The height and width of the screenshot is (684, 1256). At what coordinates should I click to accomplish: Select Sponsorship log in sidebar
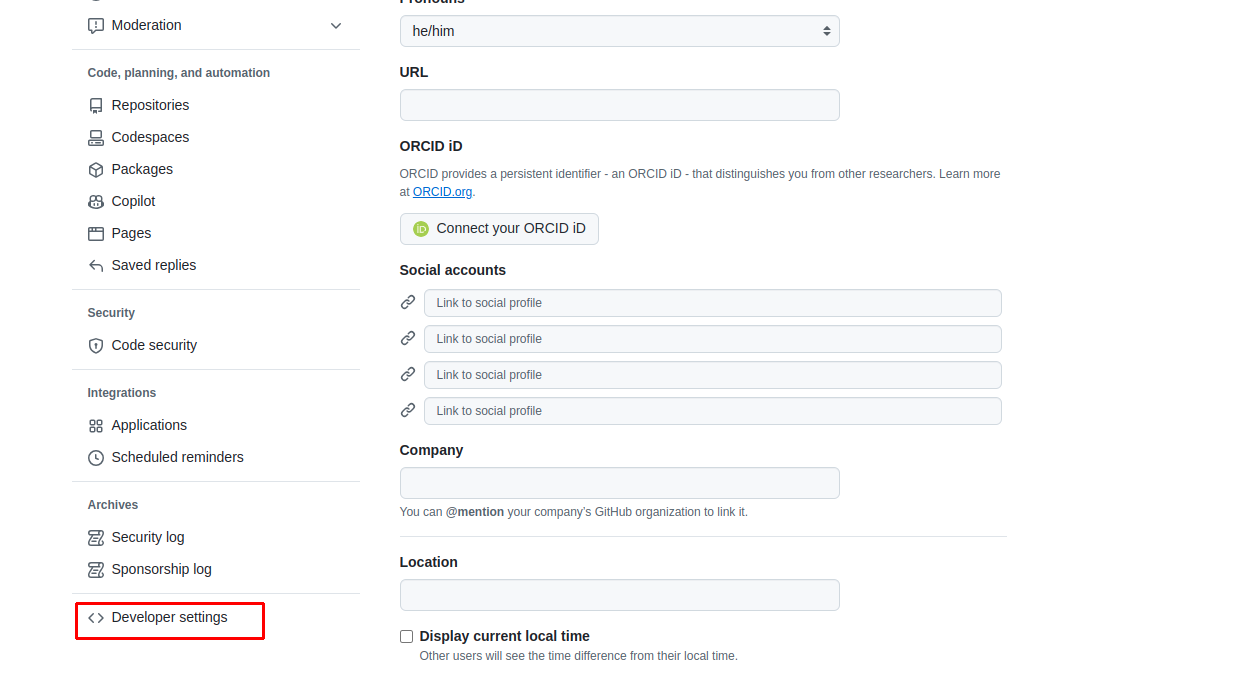click(160, 569)
